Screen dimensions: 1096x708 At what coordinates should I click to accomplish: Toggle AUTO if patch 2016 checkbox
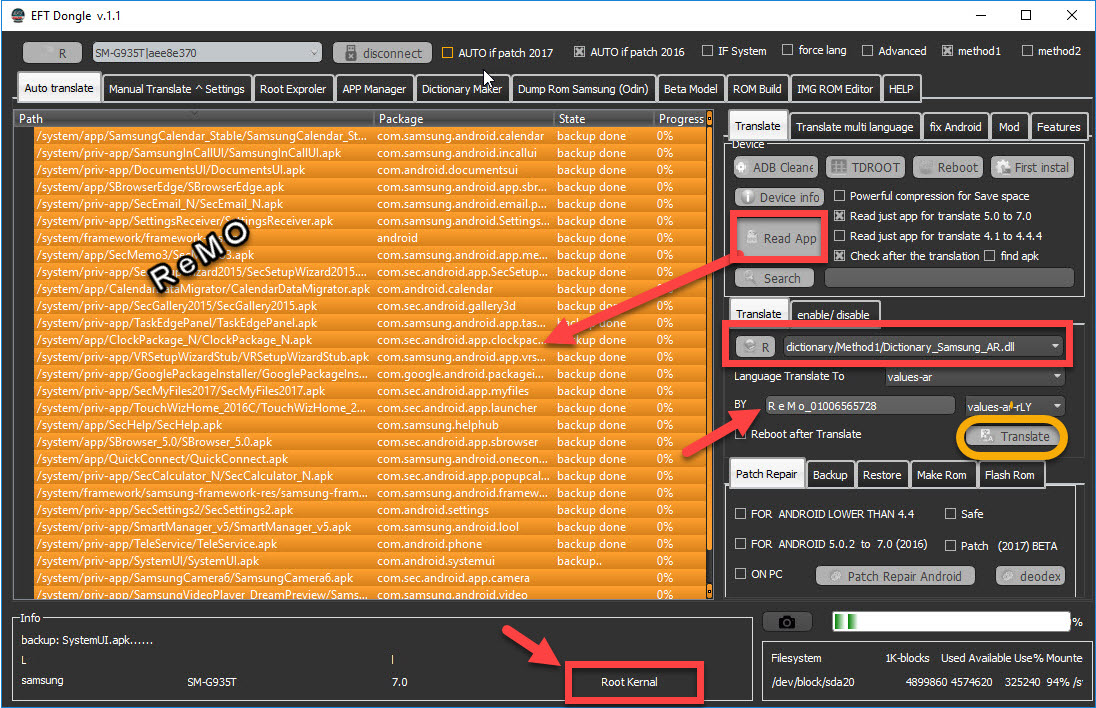pos(579,51)
